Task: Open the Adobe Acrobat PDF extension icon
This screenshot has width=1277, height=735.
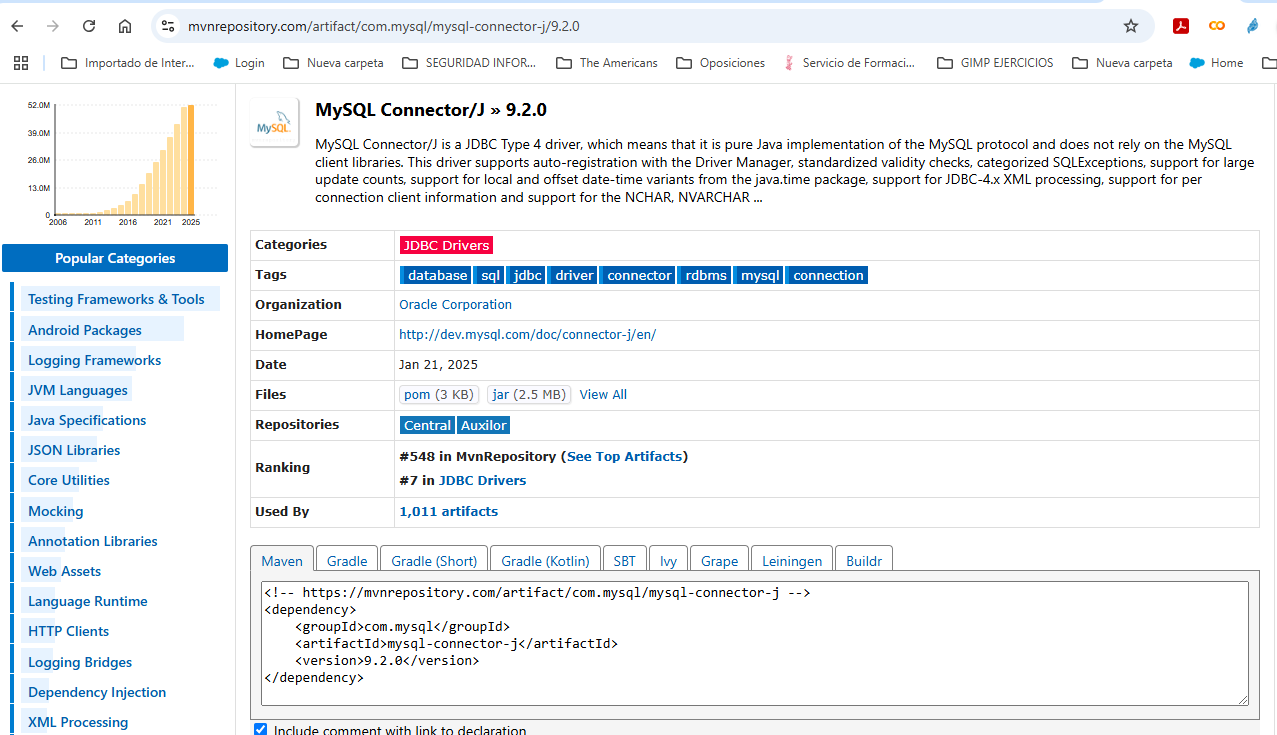Action: tap(1181, 26)
